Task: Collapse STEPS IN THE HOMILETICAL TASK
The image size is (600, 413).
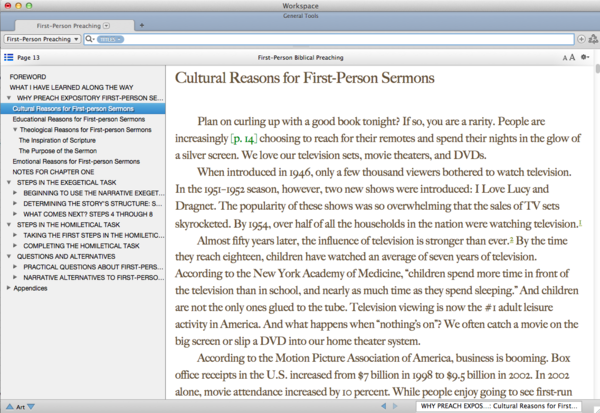Action: tap(9, 225)
